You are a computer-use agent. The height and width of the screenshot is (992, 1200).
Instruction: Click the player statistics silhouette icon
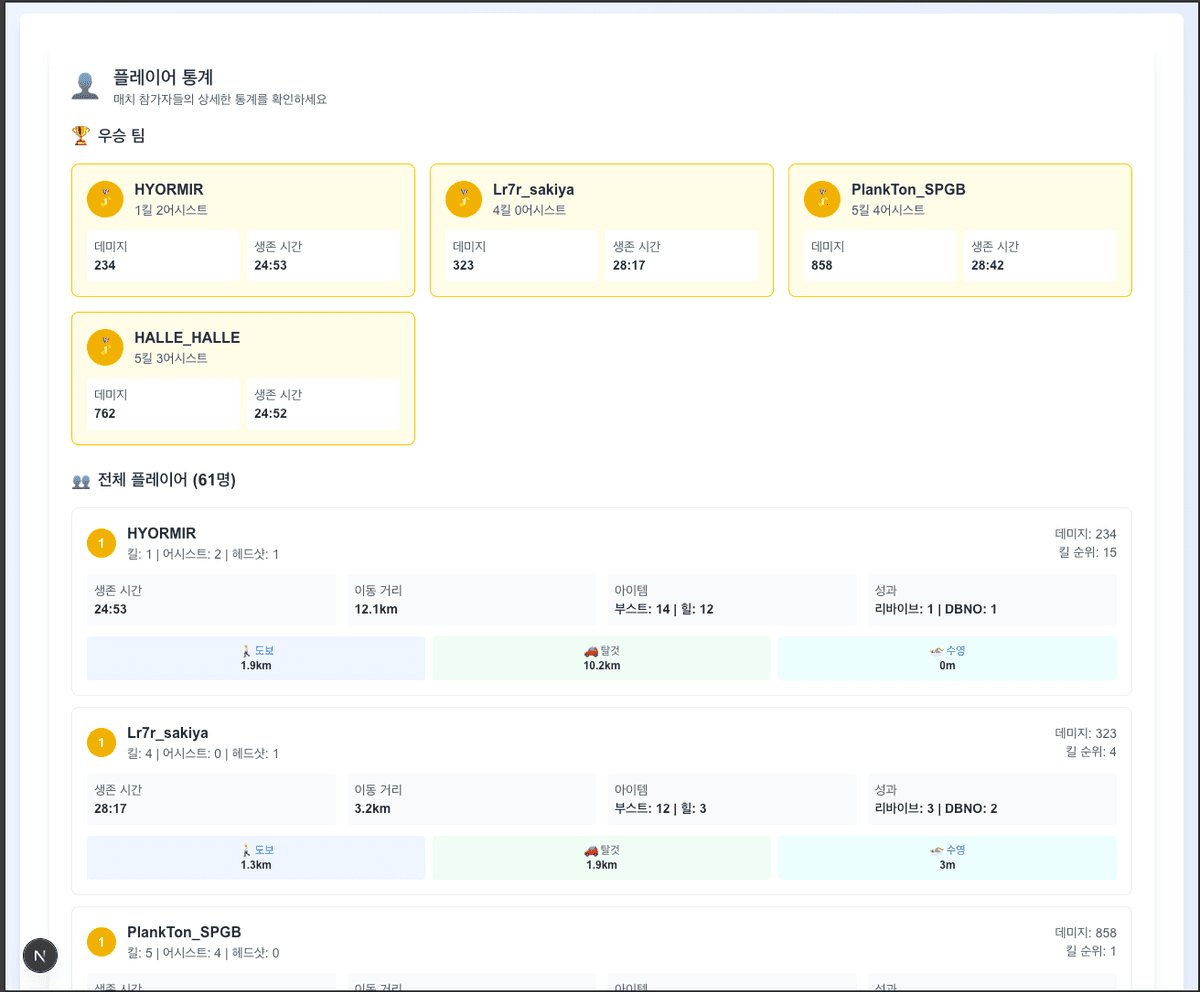85,86
